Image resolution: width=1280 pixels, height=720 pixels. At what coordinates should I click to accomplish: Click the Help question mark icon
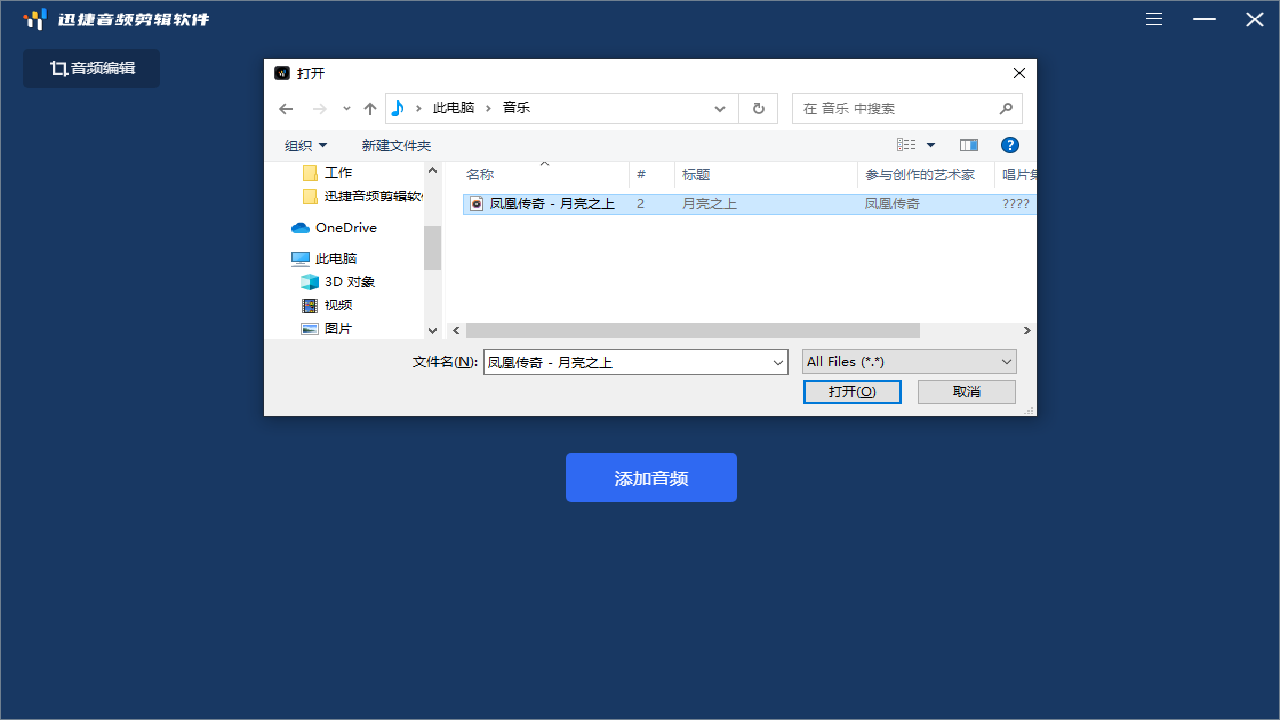click(1010, 145)
